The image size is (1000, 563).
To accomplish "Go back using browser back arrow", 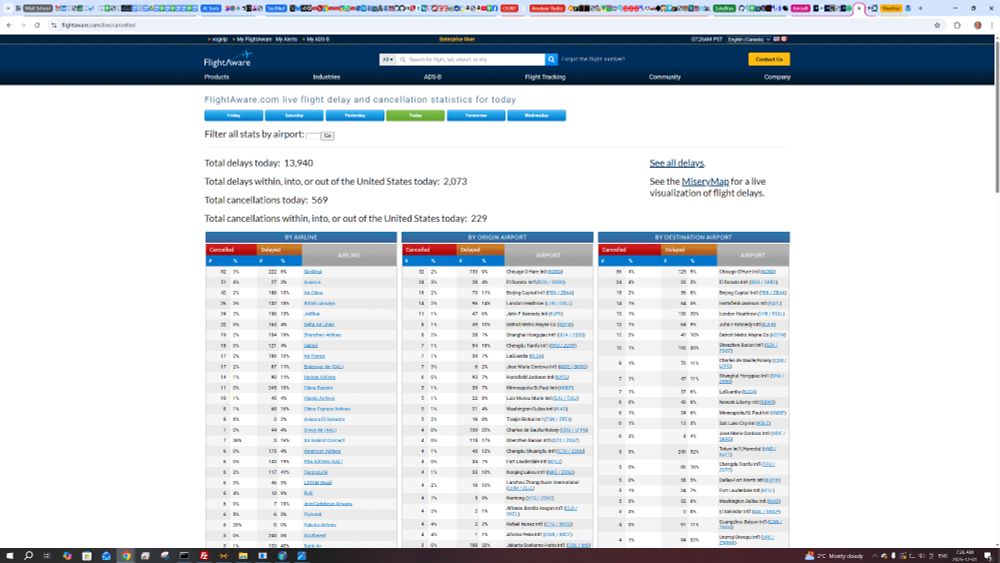I will (x=9, y=25).
